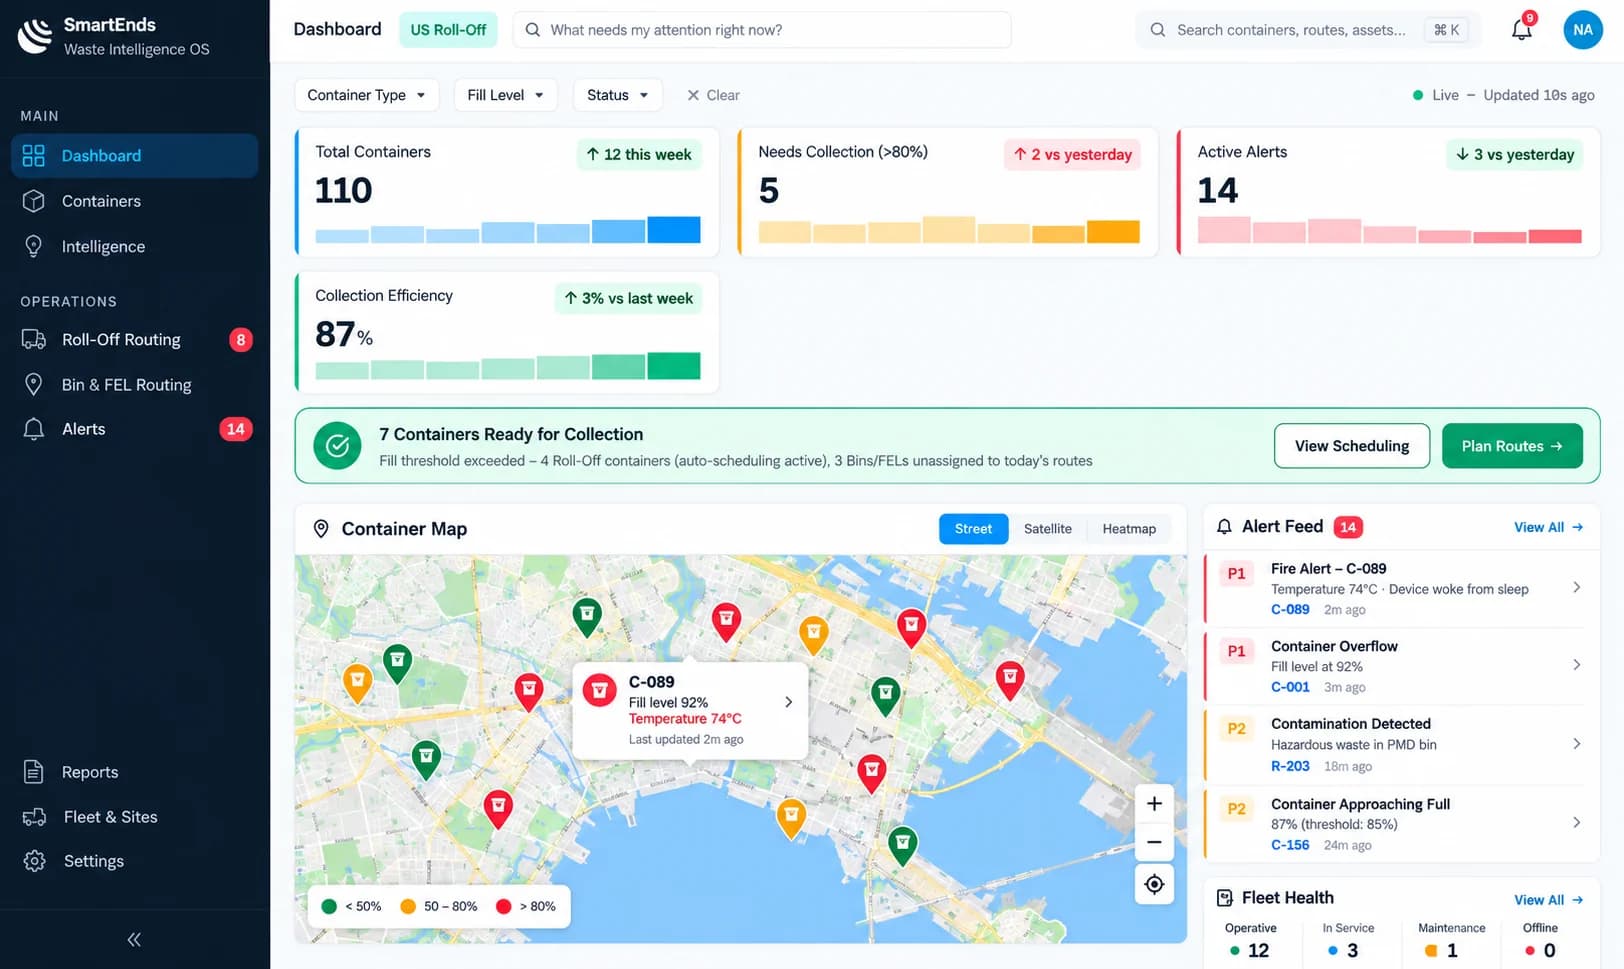Screen dimensions: 1624x969
Task: Click the US Roll-Off badge
Action: tap(448, 30)
